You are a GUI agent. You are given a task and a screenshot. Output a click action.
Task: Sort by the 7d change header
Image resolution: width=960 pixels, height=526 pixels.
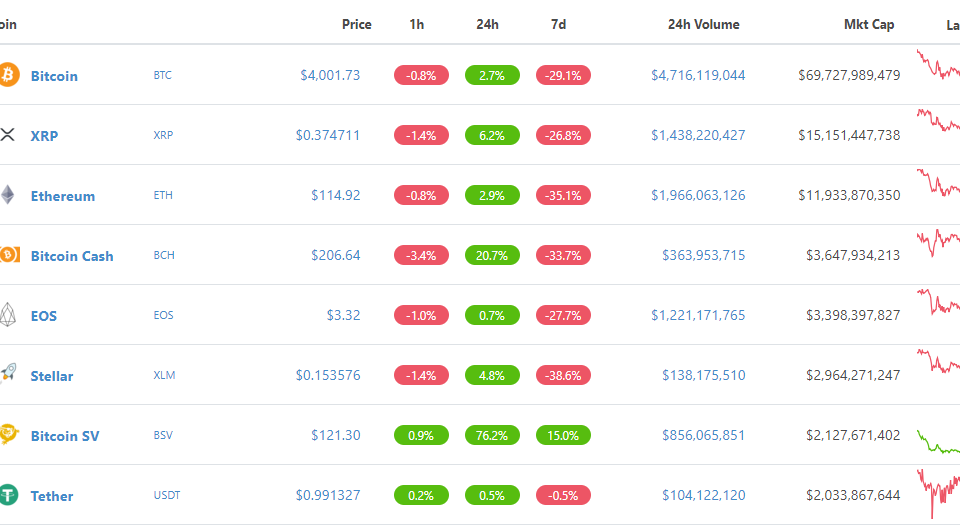558,24
